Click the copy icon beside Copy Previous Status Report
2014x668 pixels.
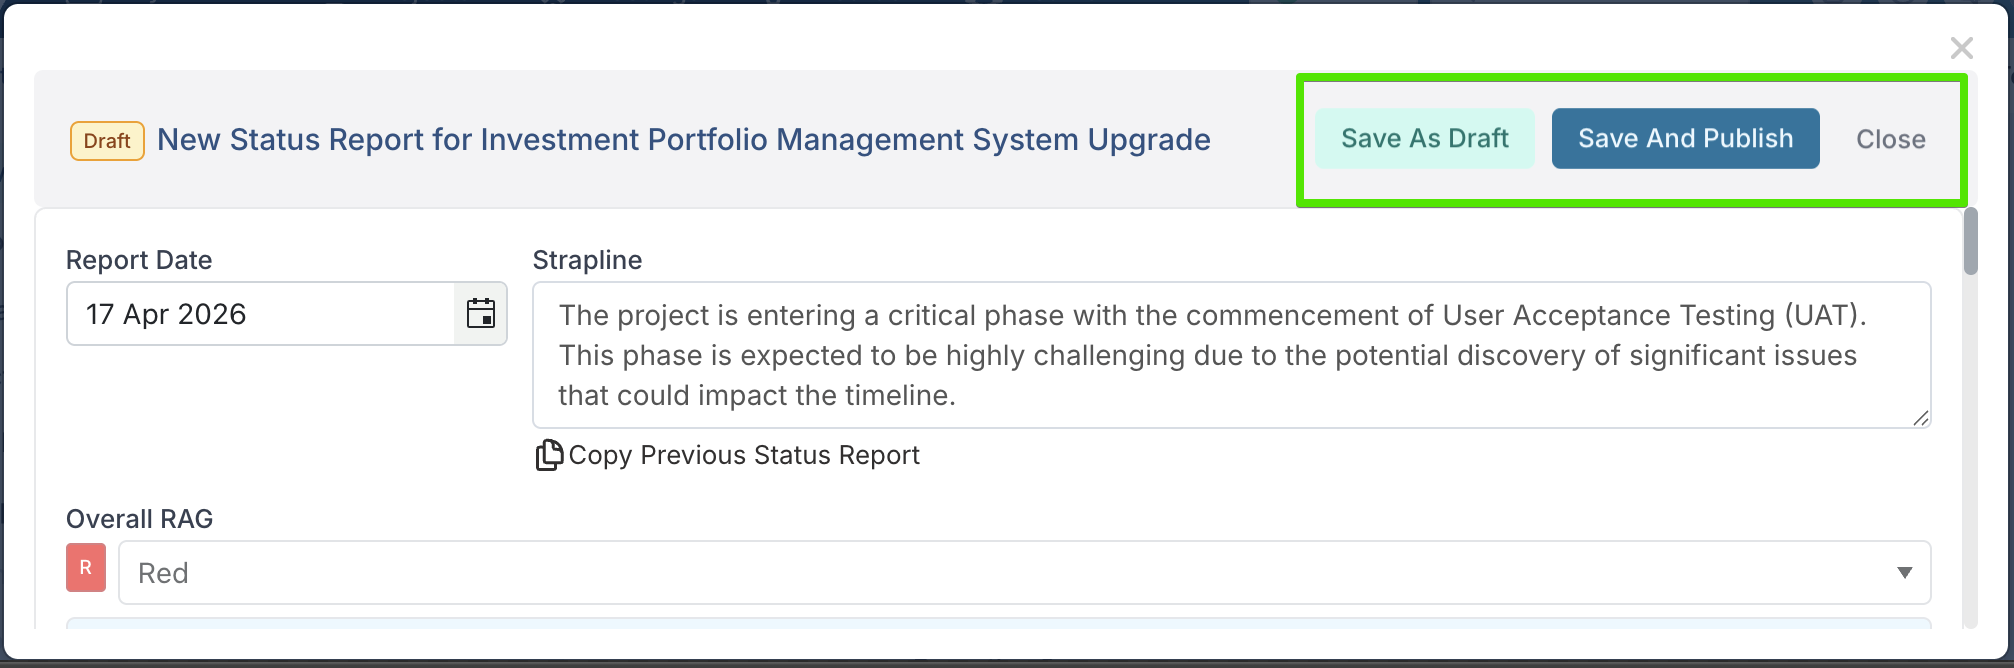[x=548, y=455]
